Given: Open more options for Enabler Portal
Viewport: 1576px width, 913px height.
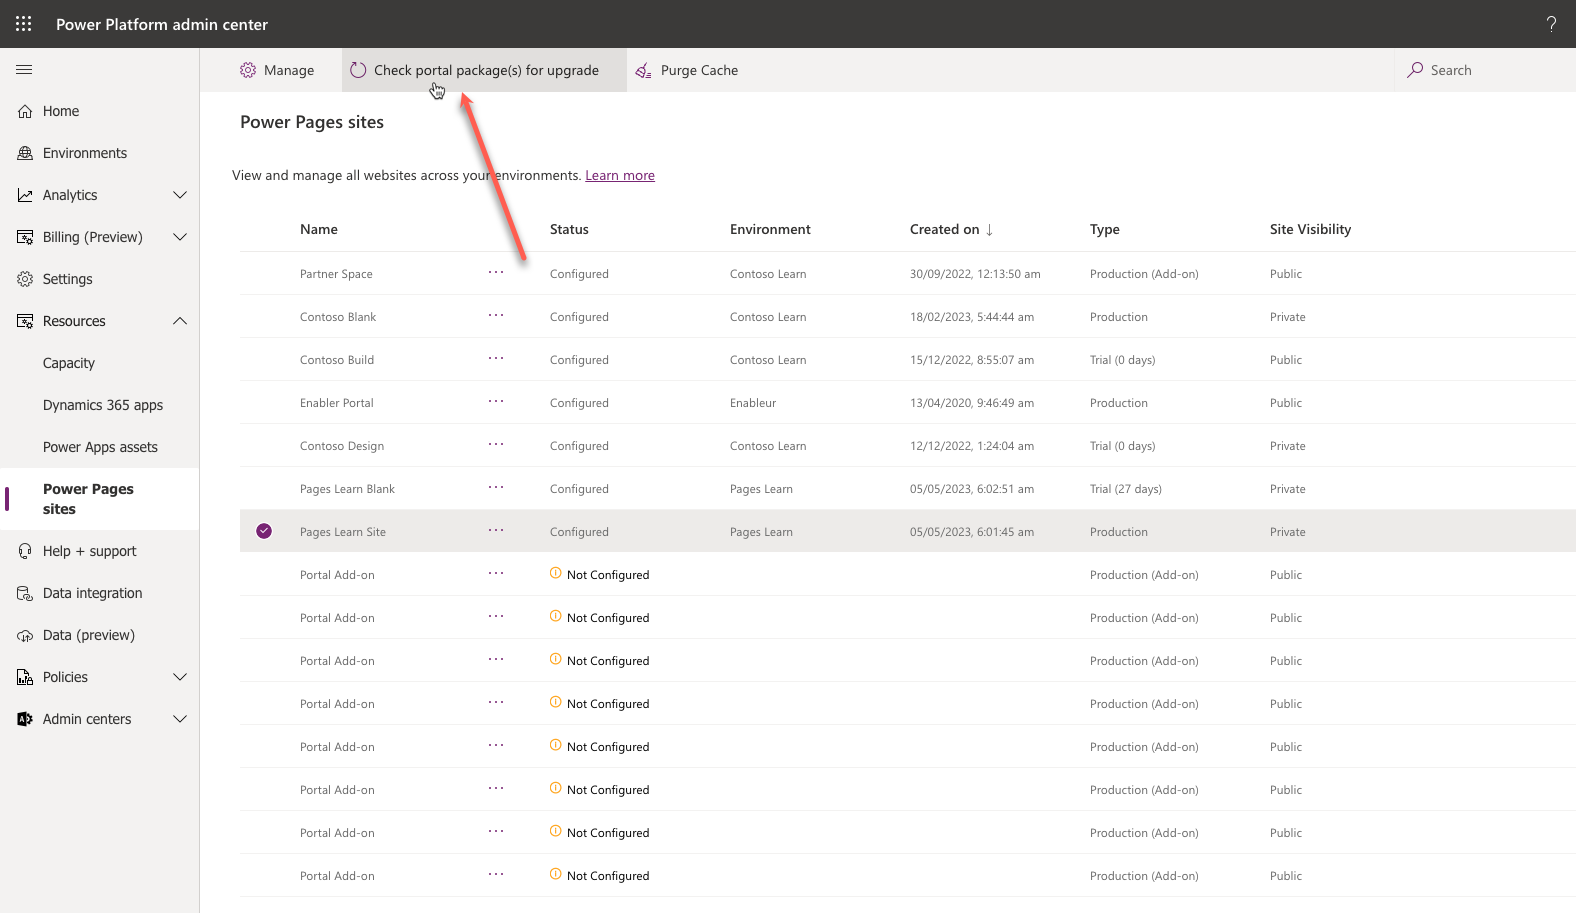Looking at the screenshot, I should tap(496, 401).
